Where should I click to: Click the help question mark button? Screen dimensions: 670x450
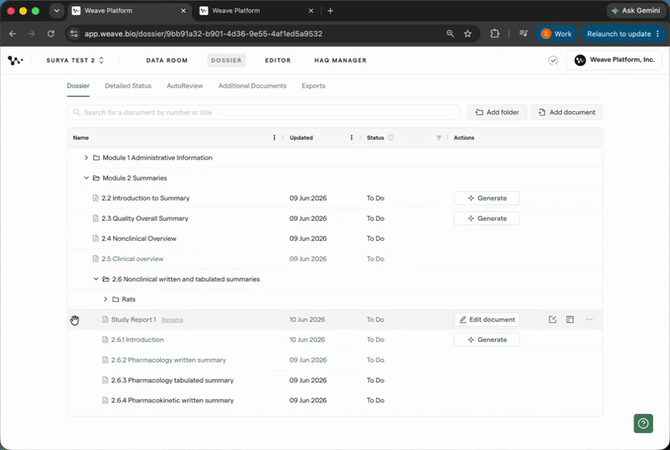pyautogui.click(x=643, y=424)
